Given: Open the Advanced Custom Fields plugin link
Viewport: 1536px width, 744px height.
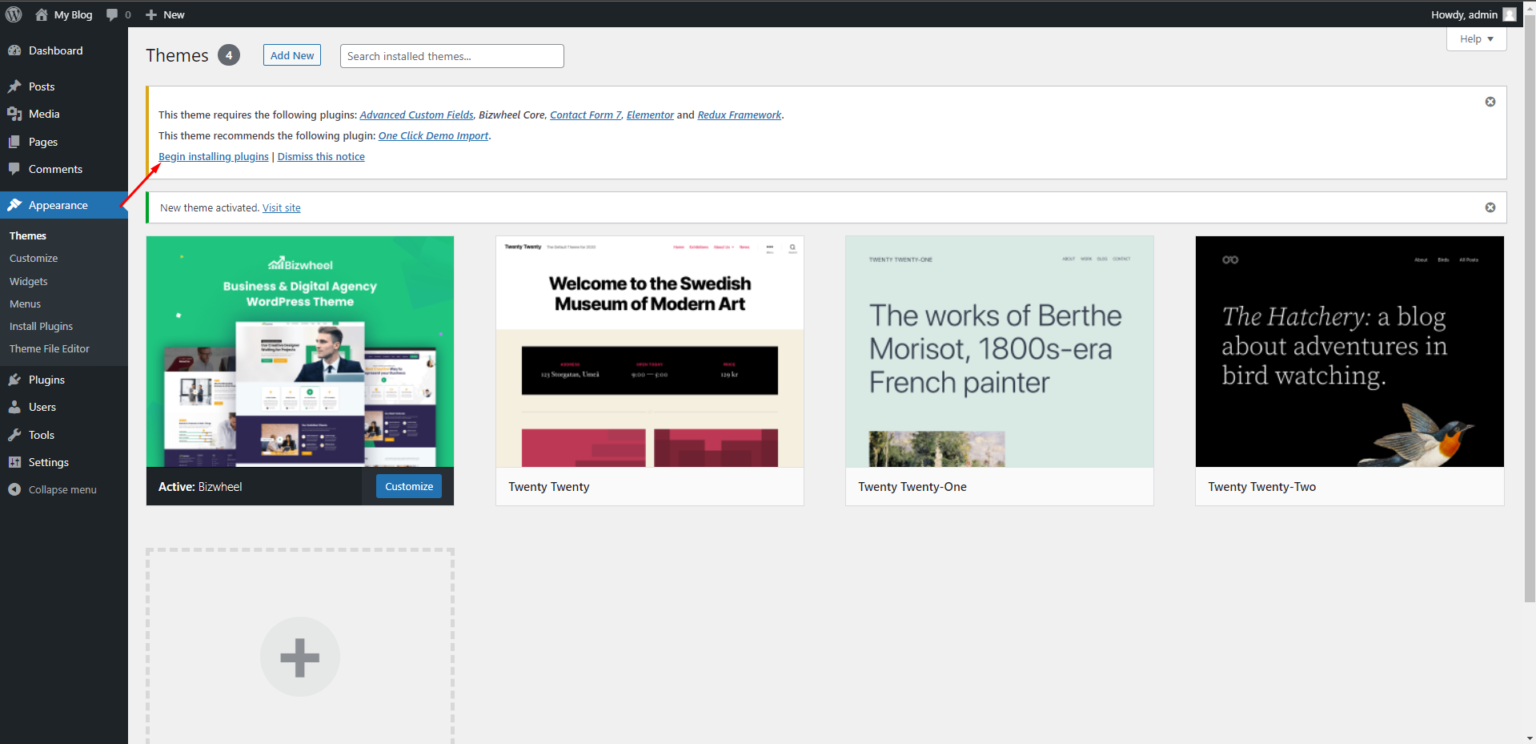Looking at the screenshot, I should (x=416, y=115).
